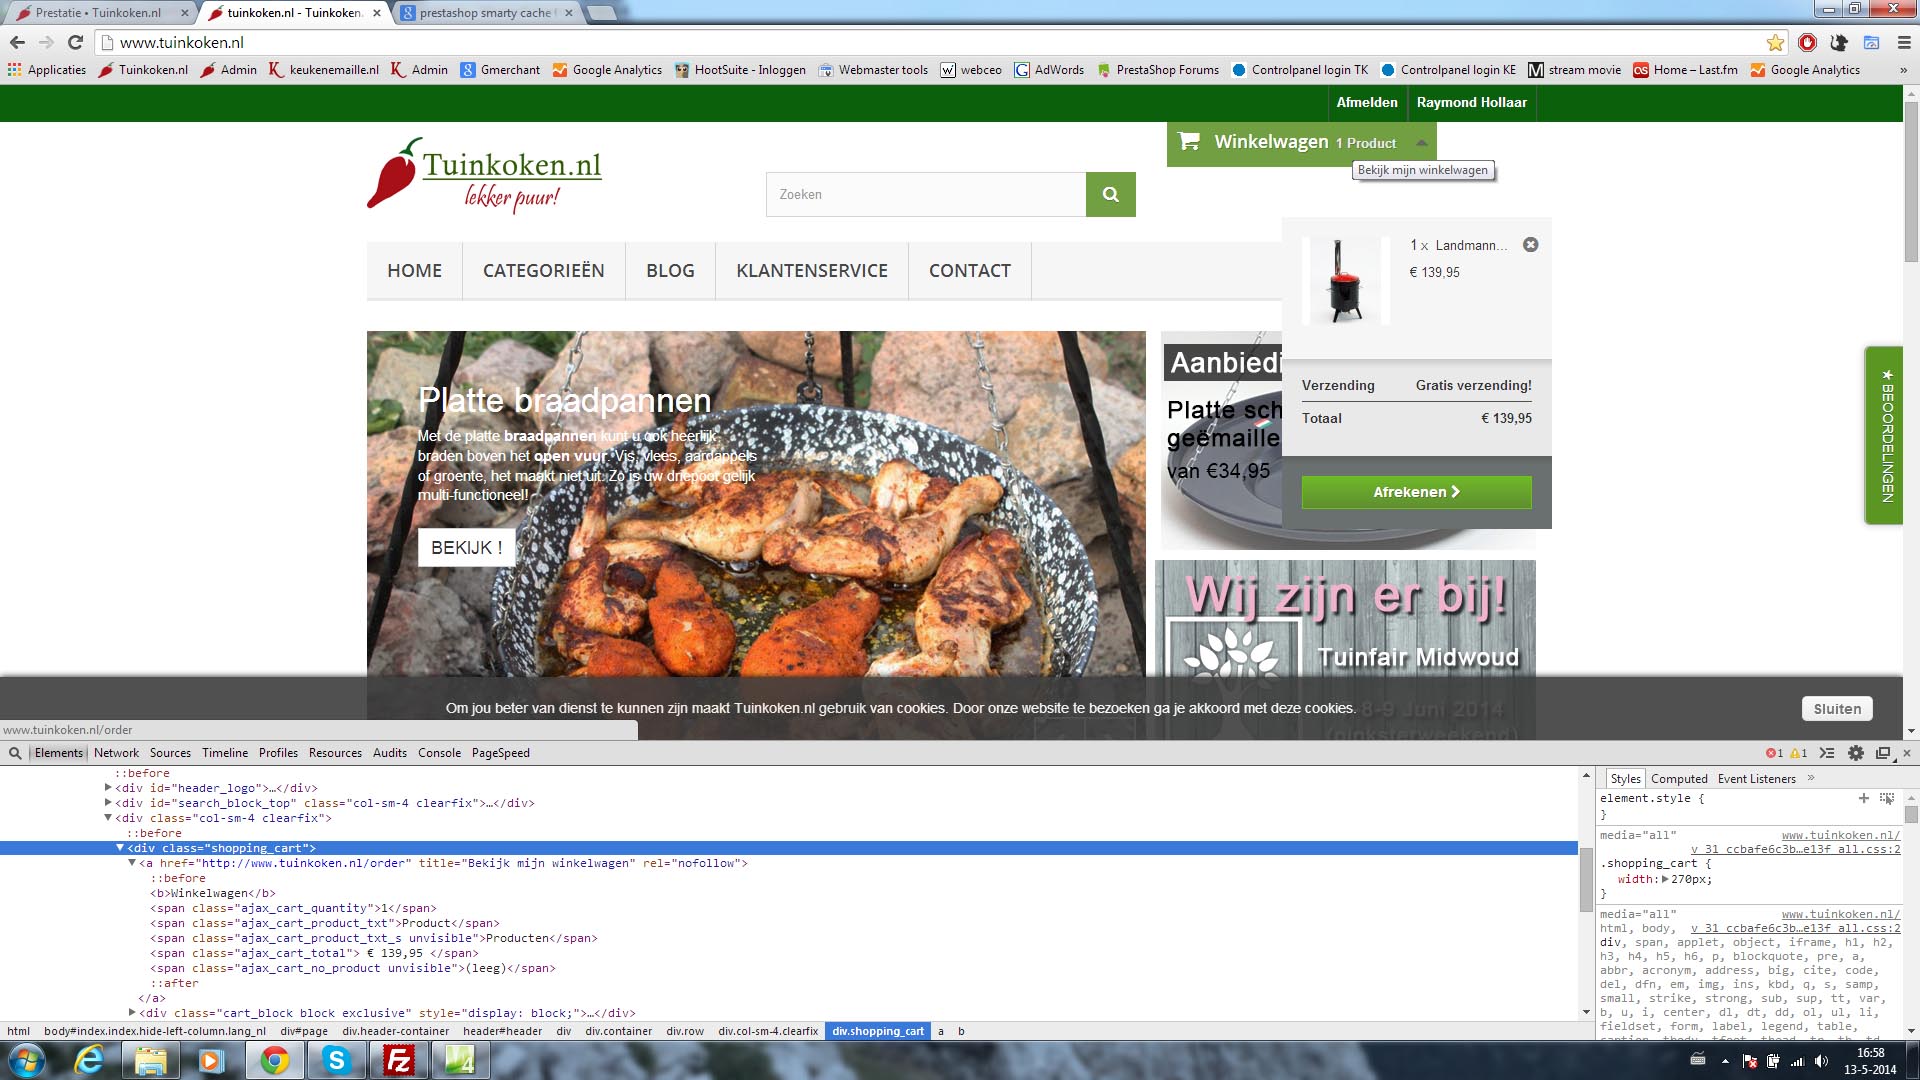This screenshot has height=1080, width=1920.
Task: Switch to the Network panel
Action: 116,753
